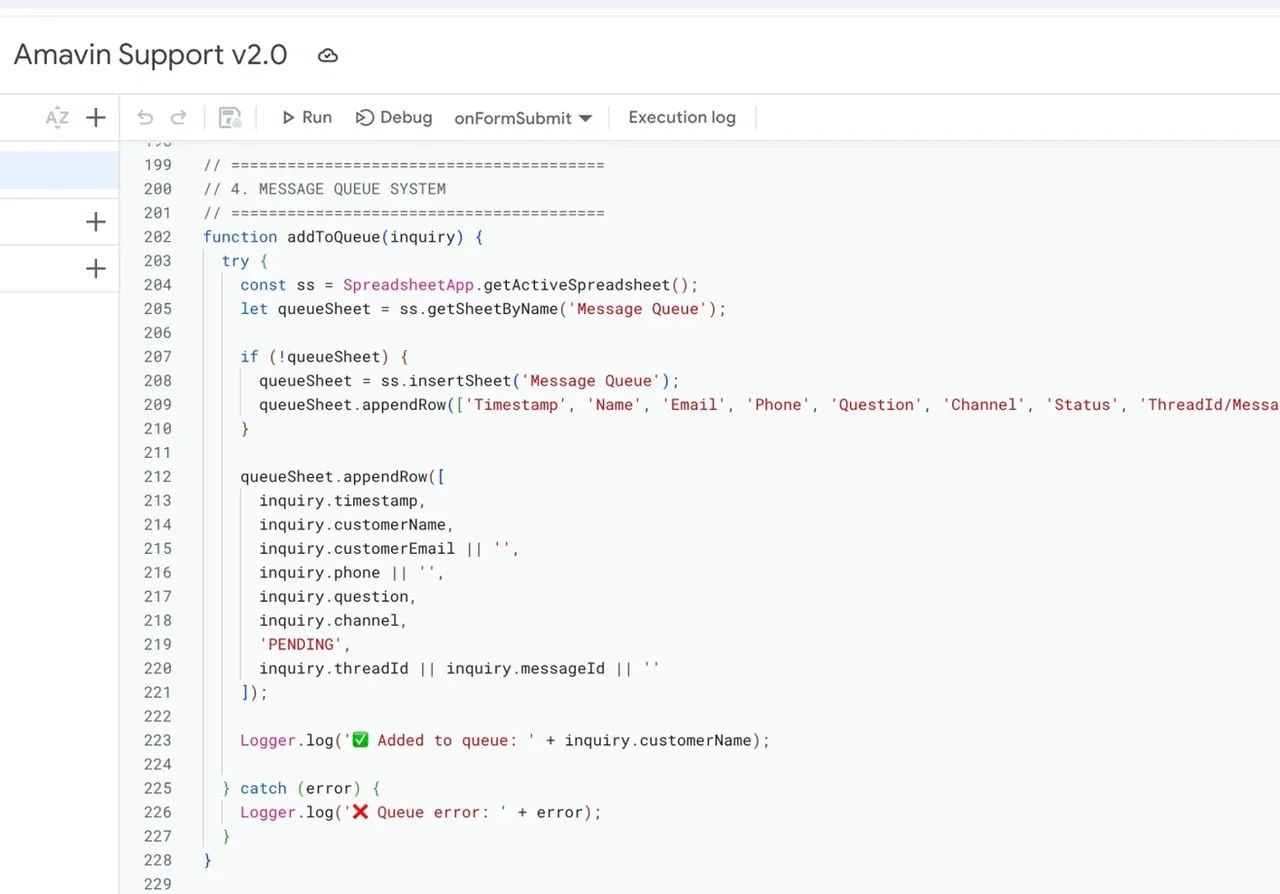Screen dimensions: 1280x894
Task: Open the Execution log
Action: tap(682, 117)
